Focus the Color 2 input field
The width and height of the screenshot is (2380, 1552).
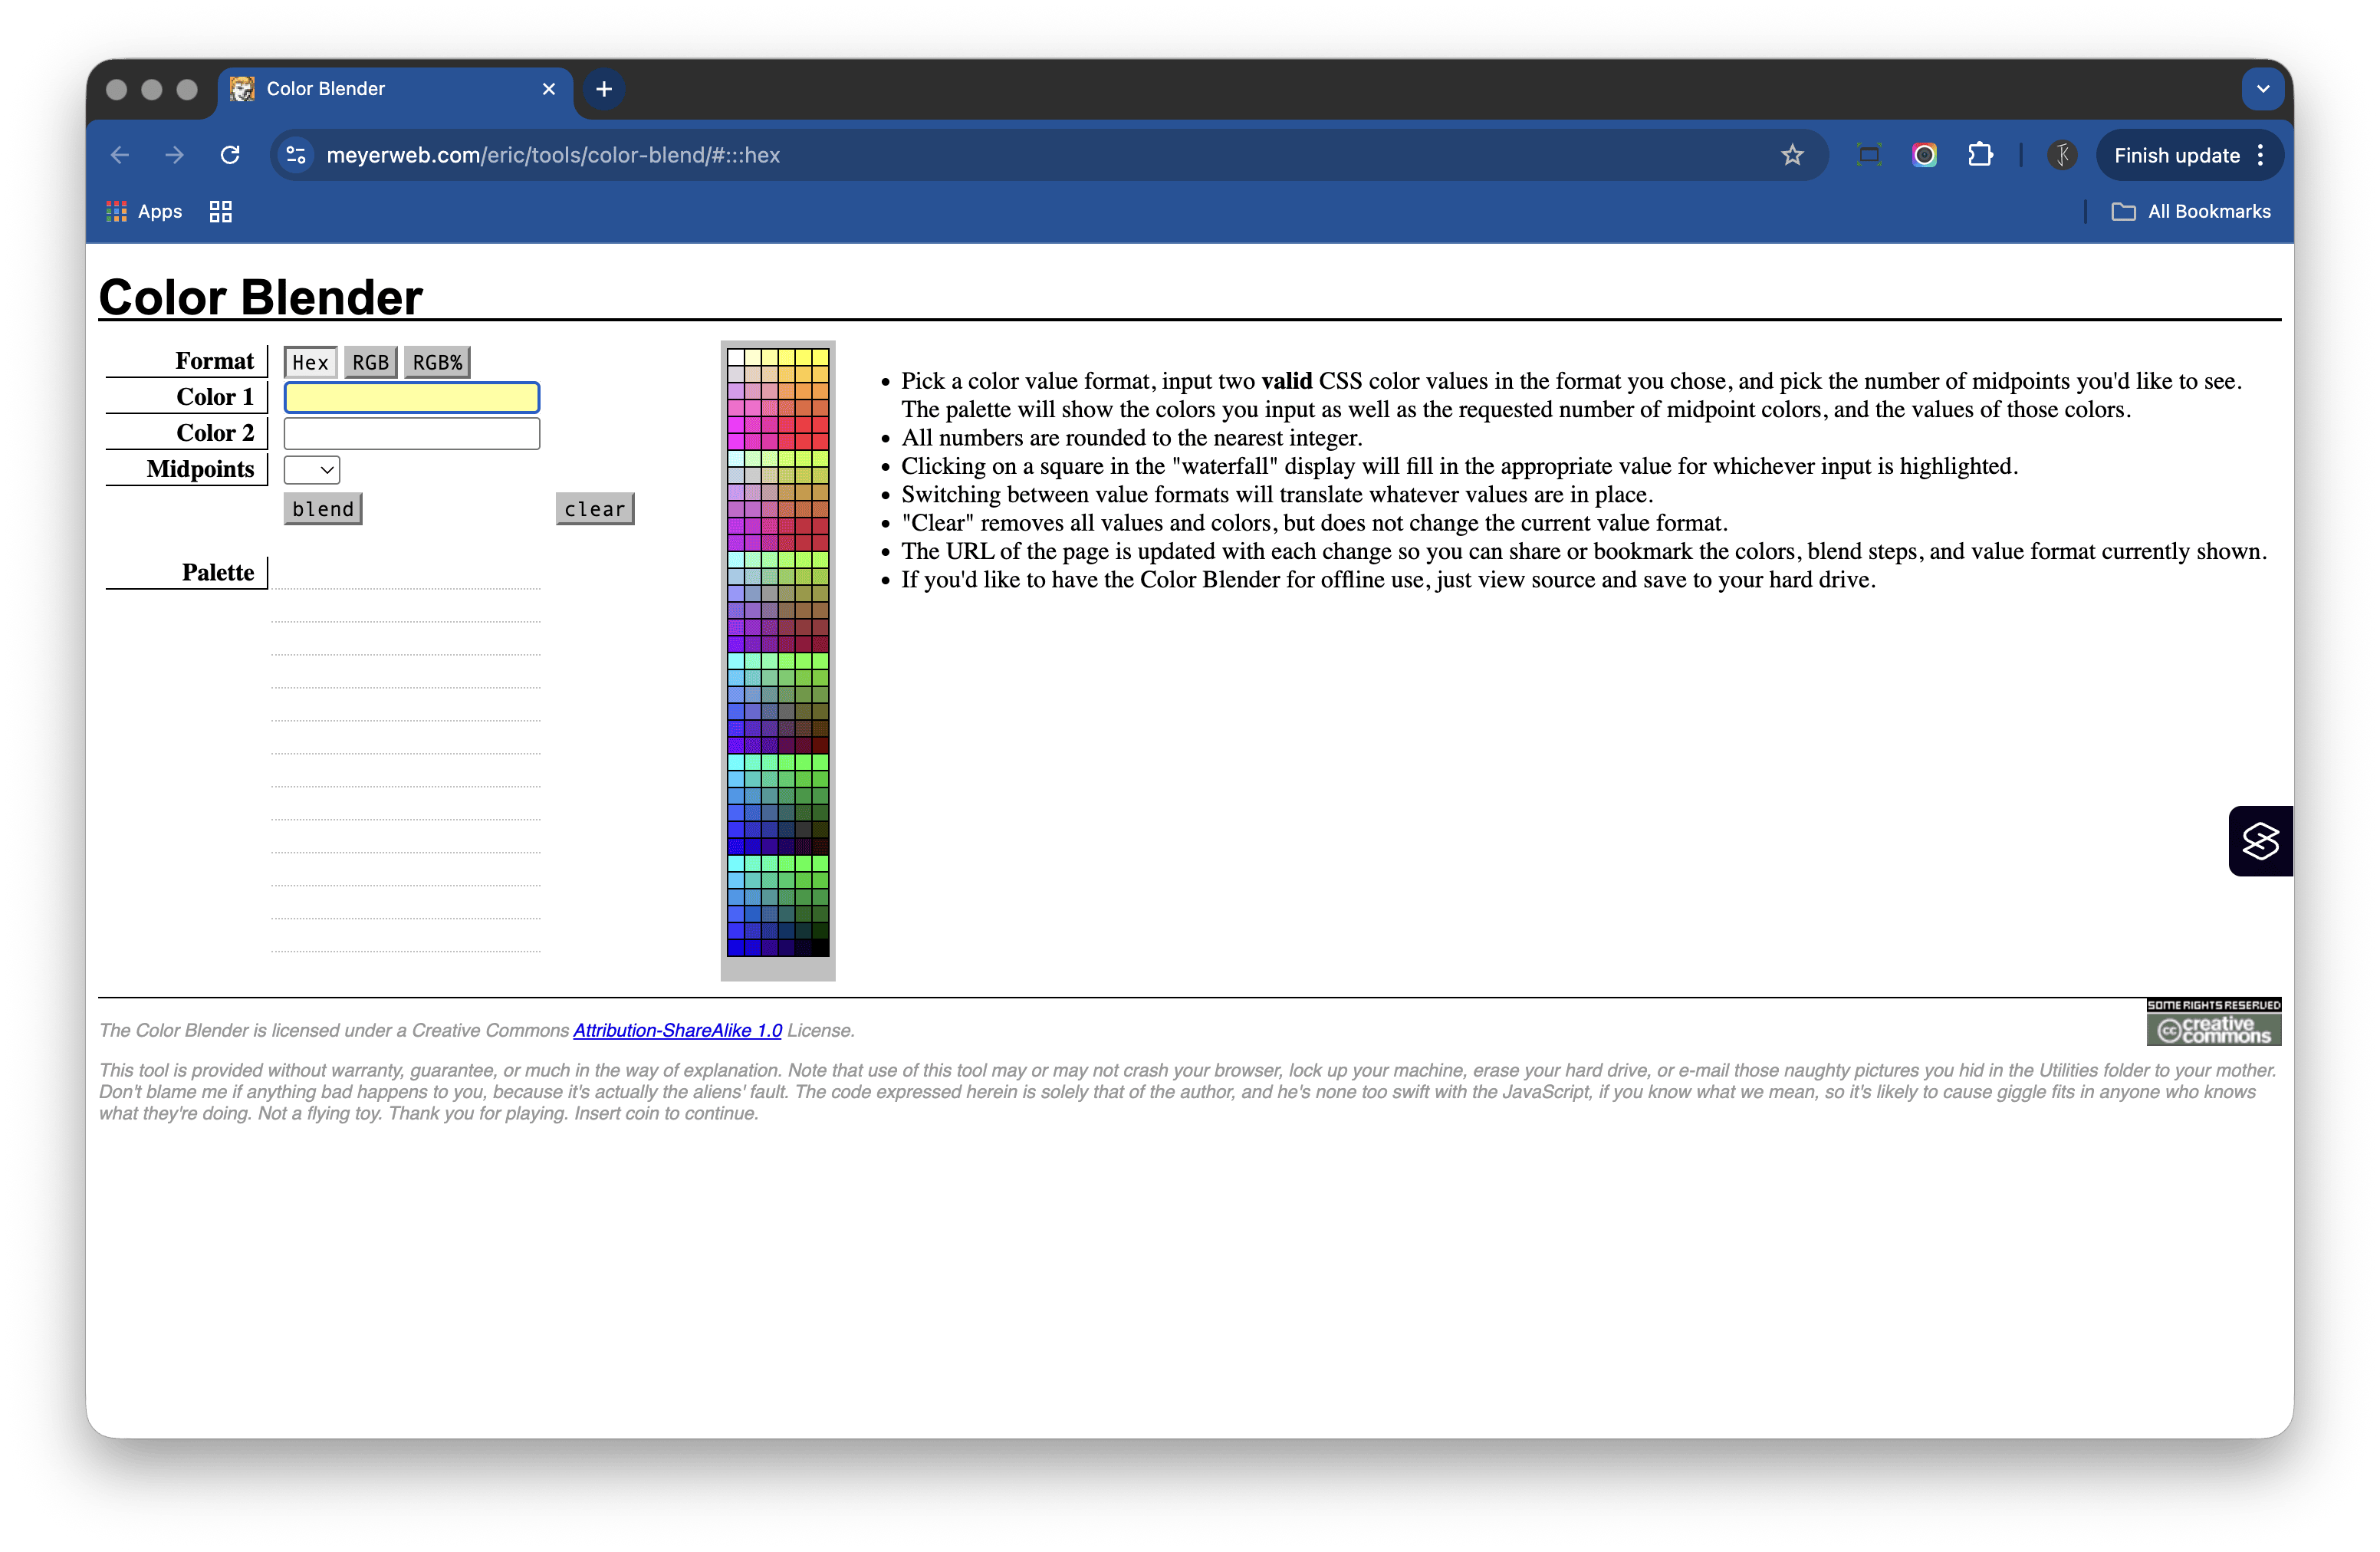412,434
